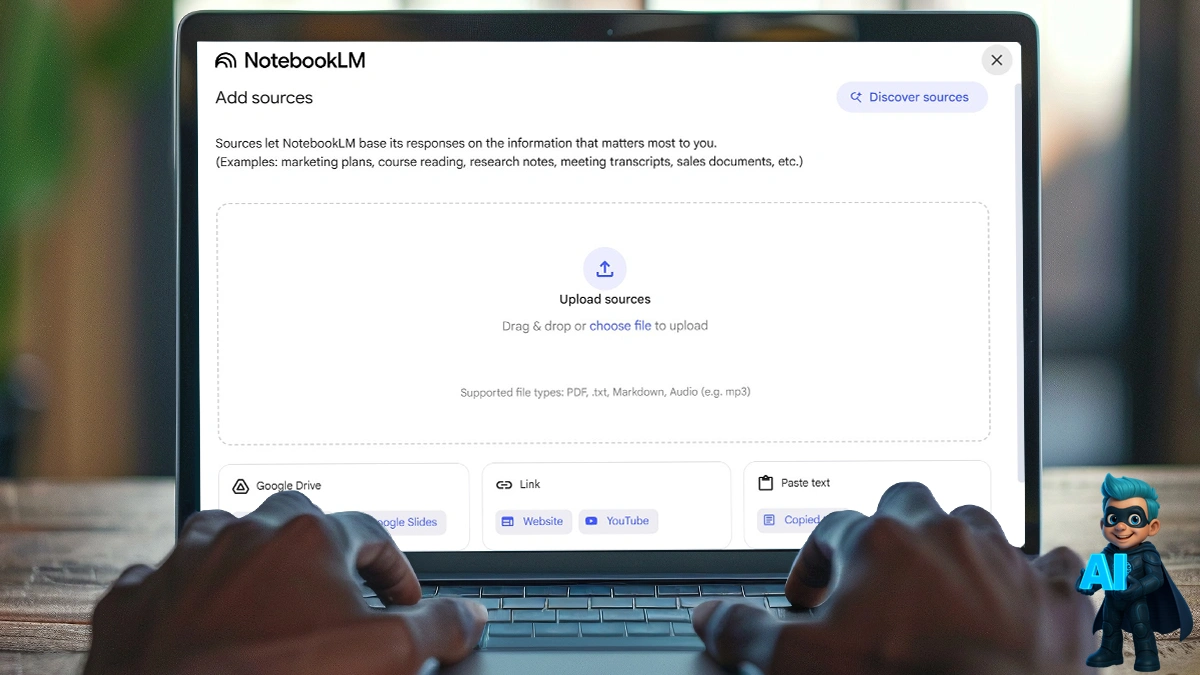
Task: Click the upload arrow icon
Action: 605,269
